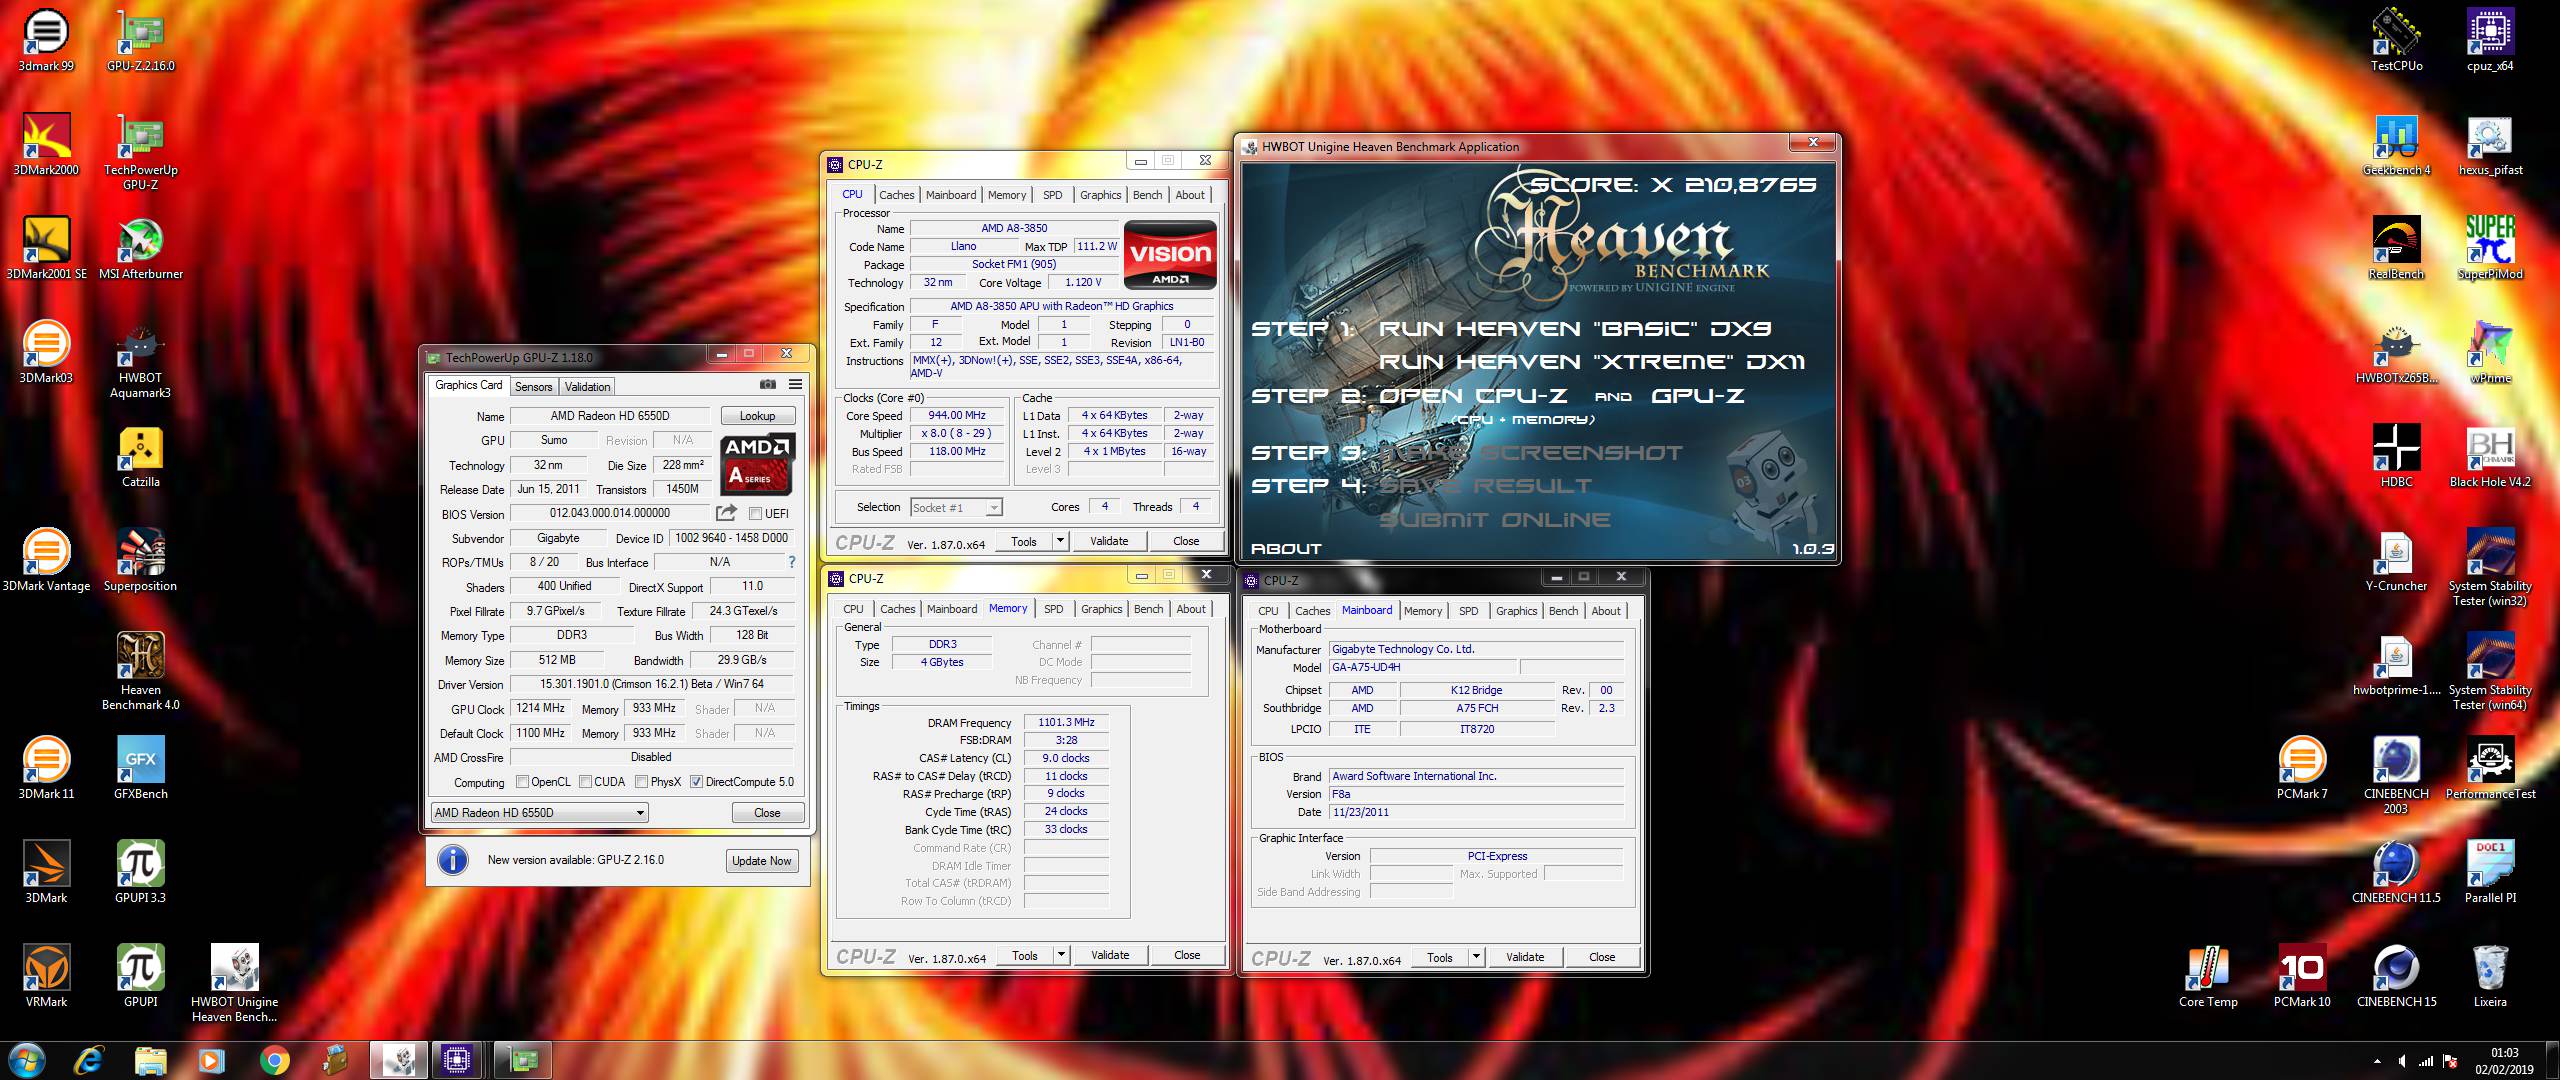
Task: Click Validate in CPU-Z Memory window
Action: 1110,955
